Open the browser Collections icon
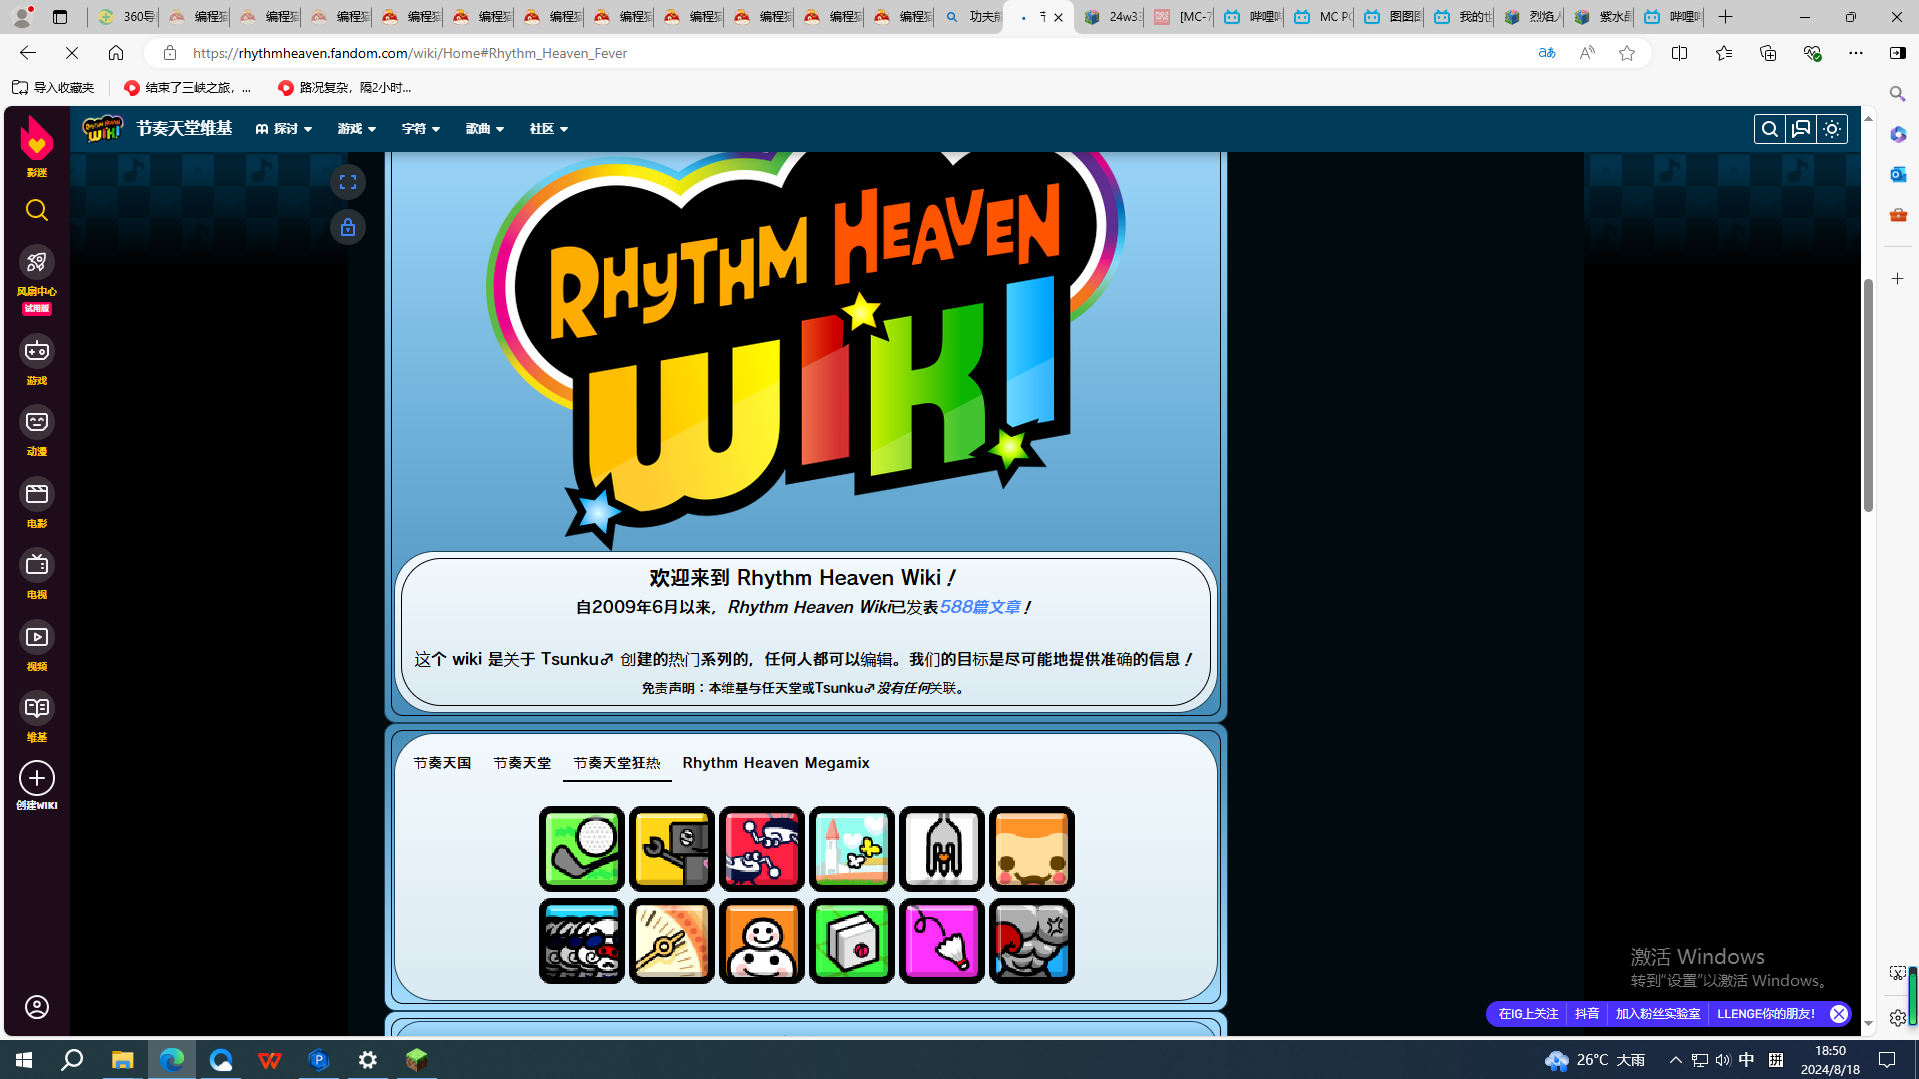The image size is (1919, 1079). click(1768, 53)
